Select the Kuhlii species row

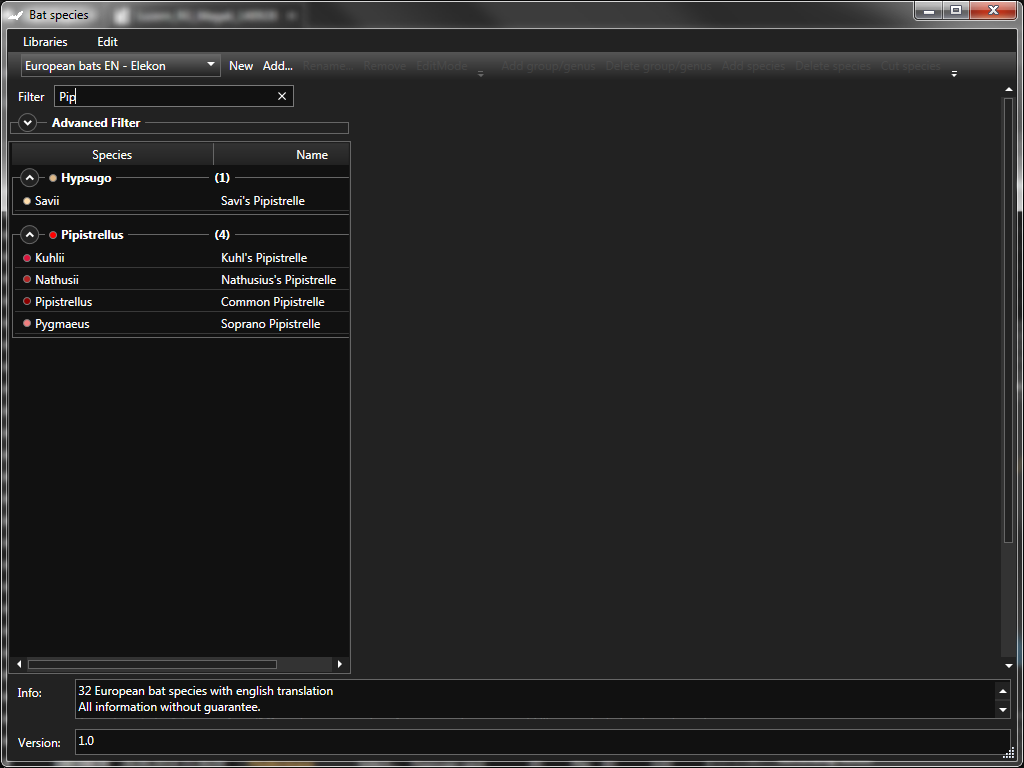tap(180, 258)
